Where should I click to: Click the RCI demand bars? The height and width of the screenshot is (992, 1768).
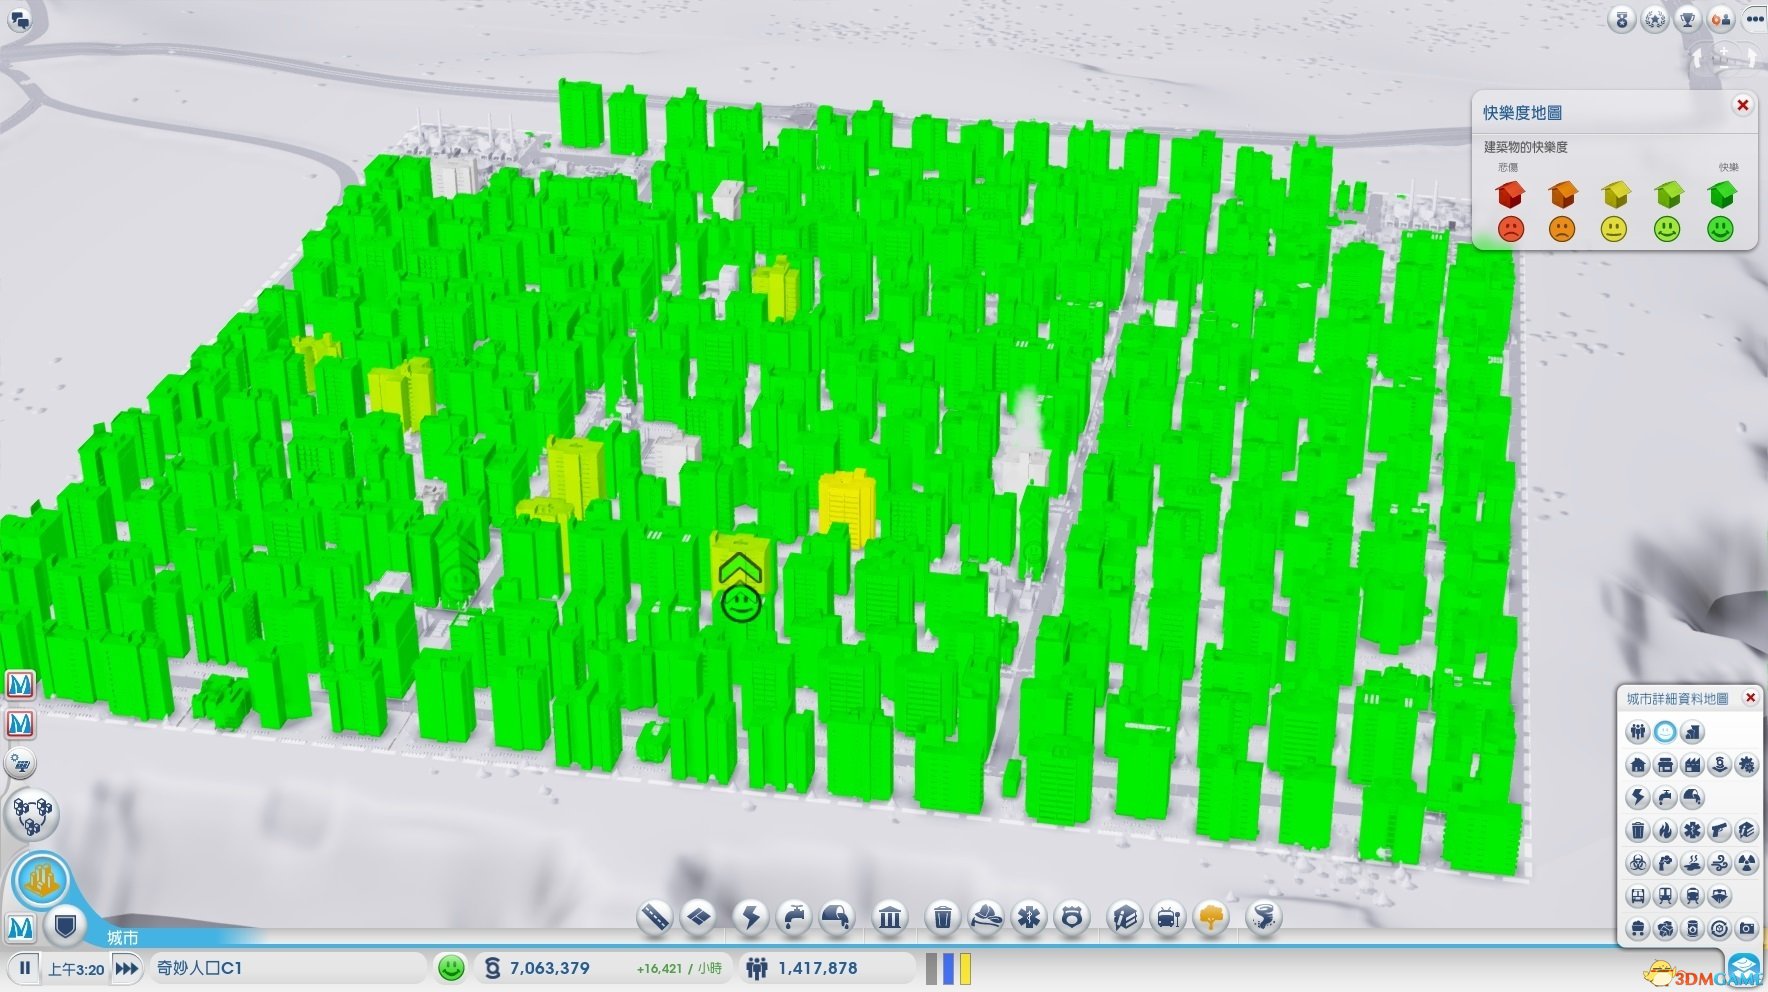948,968
